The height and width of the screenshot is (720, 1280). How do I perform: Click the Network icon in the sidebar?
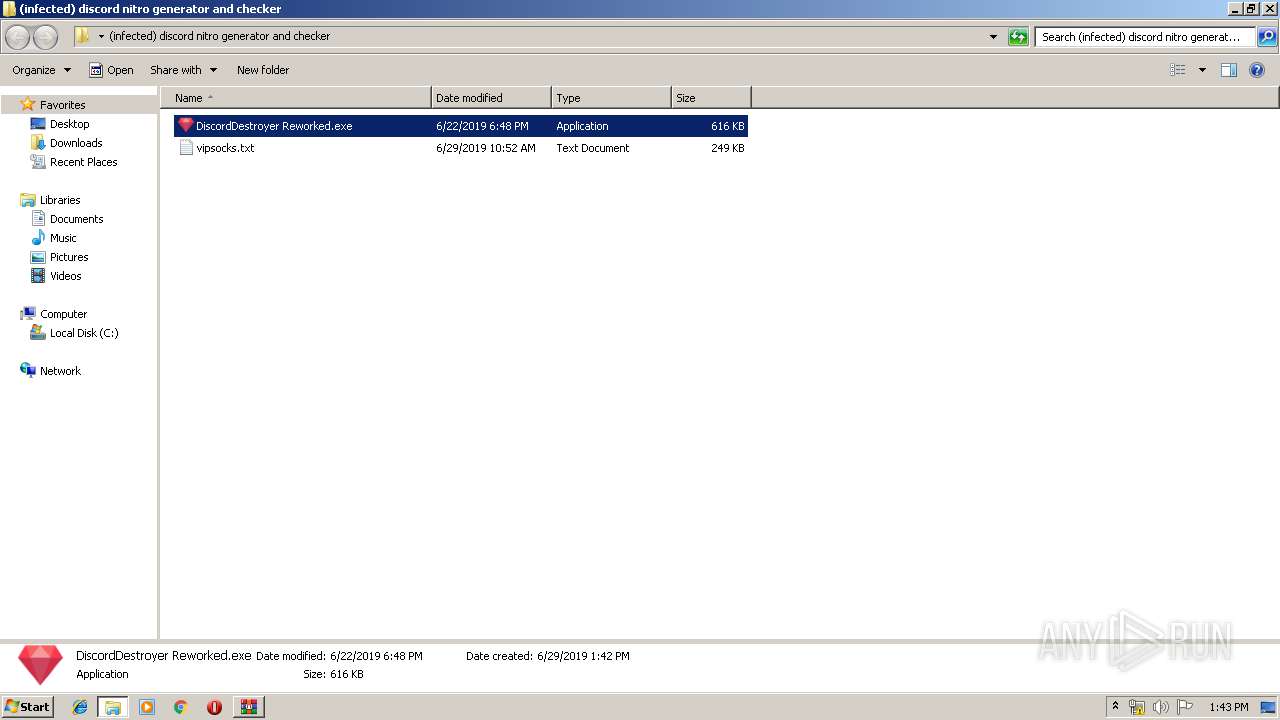click(28, 370)
